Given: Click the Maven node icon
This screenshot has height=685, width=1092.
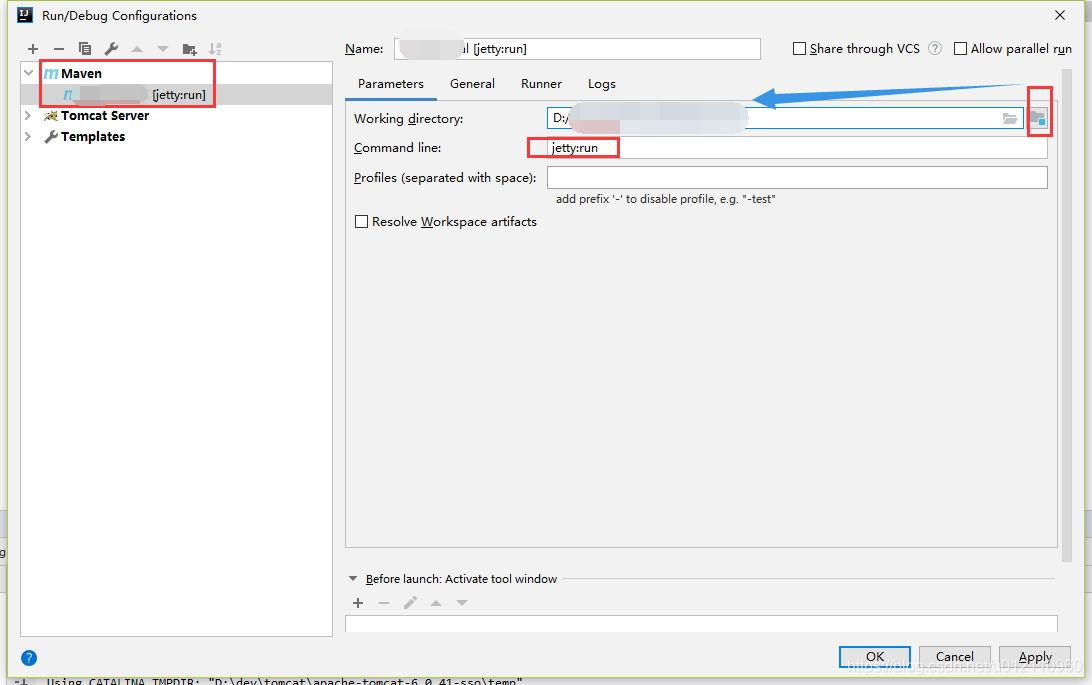Looking at the screenshot, I should point(51,74).
